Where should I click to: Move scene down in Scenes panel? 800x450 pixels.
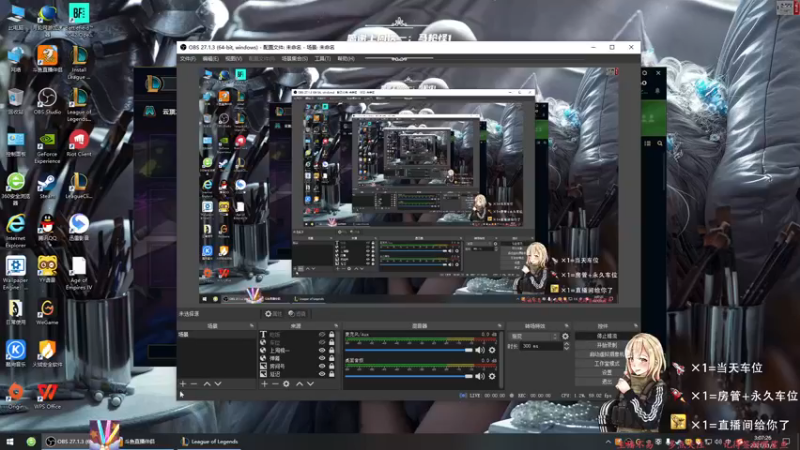point(218,384)
